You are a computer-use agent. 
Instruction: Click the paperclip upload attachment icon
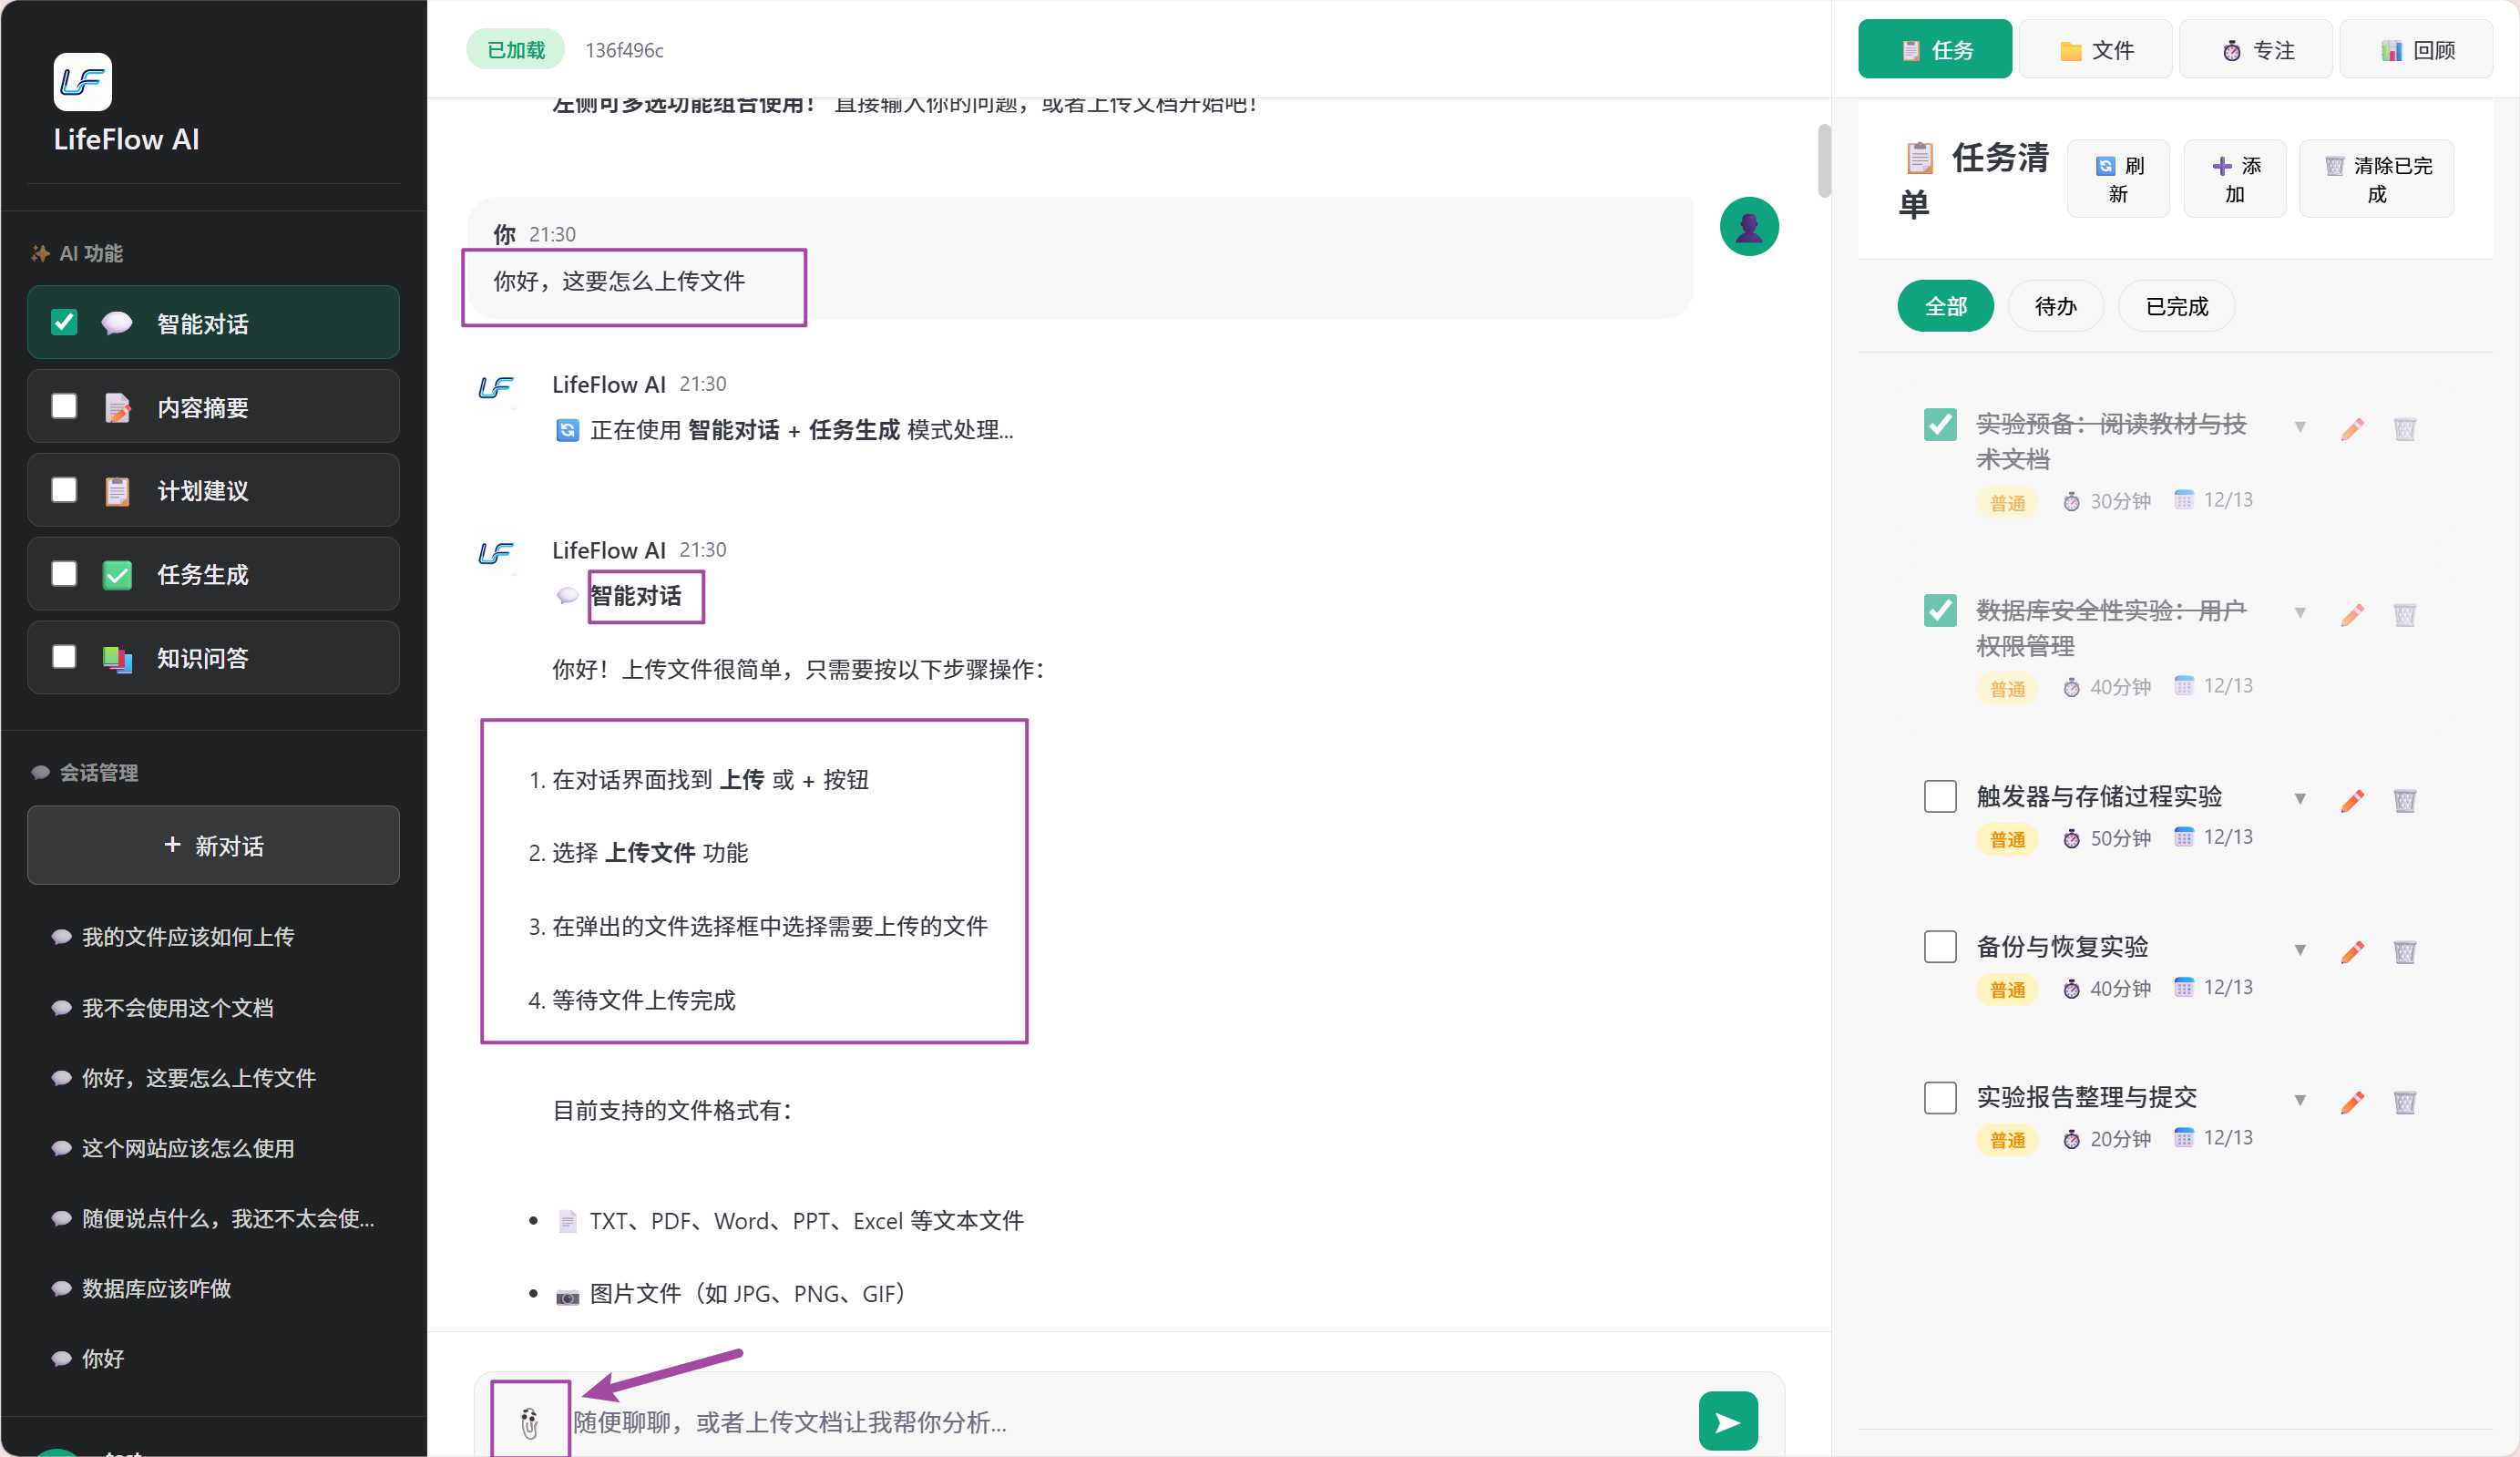[x=529, y=1421]
